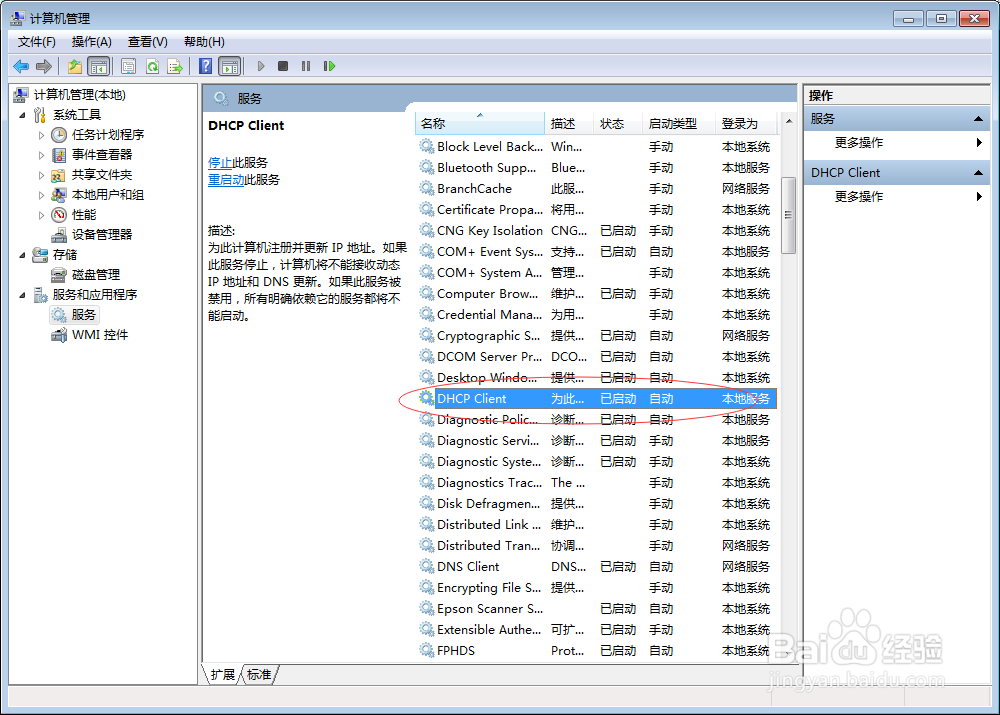
Task: Open the Help icon in the toolbar
Action: 206,66
